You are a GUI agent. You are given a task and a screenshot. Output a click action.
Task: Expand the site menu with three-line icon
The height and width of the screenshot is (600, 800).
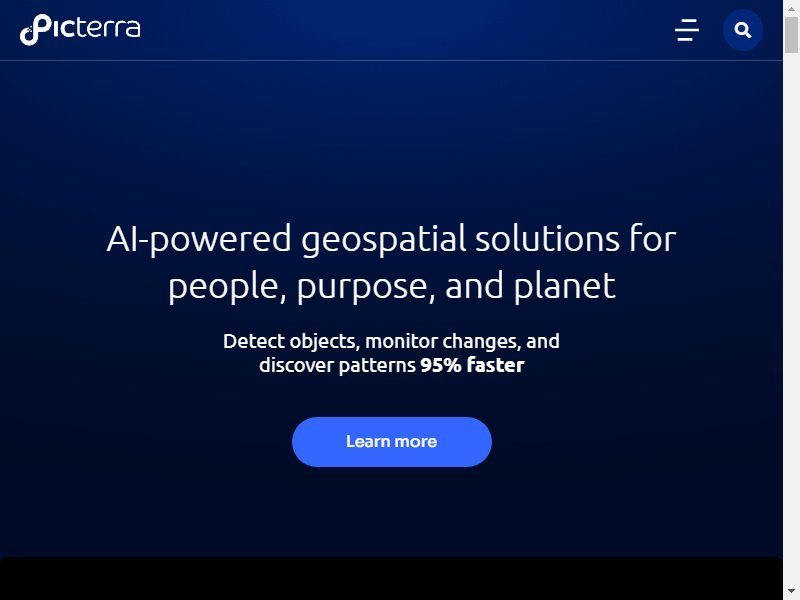pyautogui.click(x=687, y=30)
